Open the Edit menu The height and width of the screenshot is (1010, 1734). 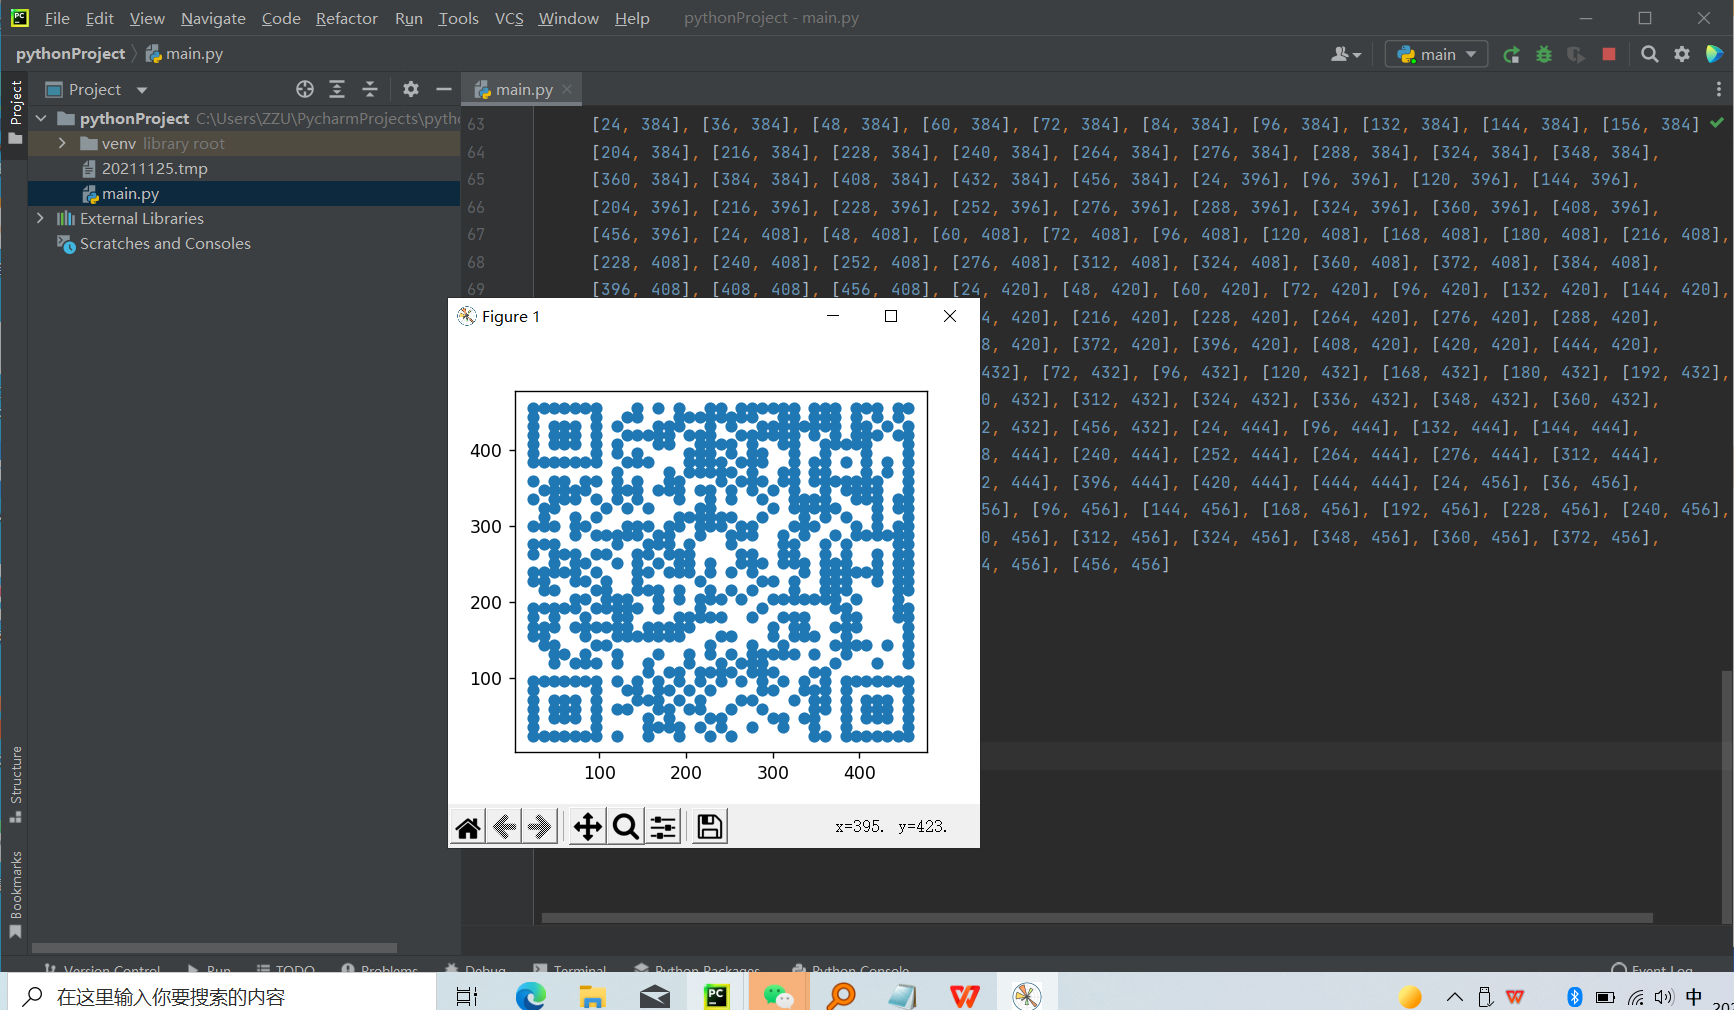(99, 18)
